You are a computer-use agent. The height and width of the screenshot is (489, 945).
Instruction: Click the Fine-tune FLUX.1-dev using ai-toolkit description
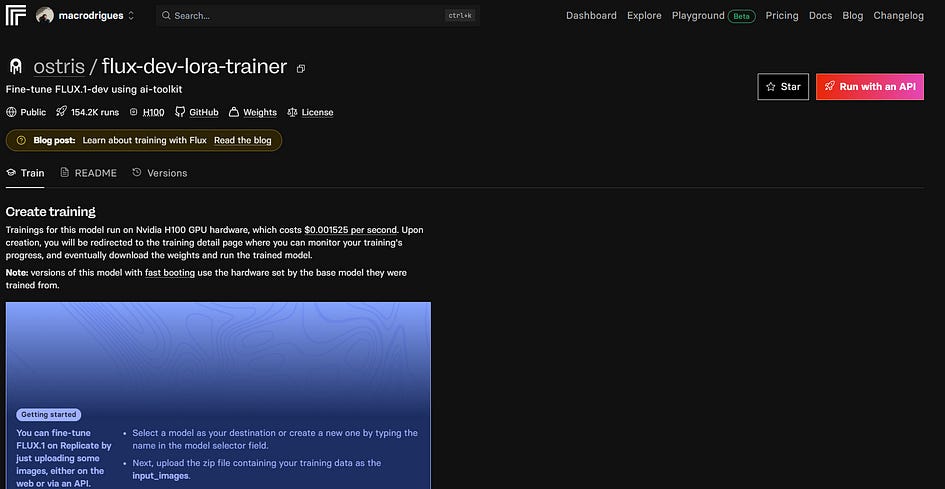(x=94, y=89)
